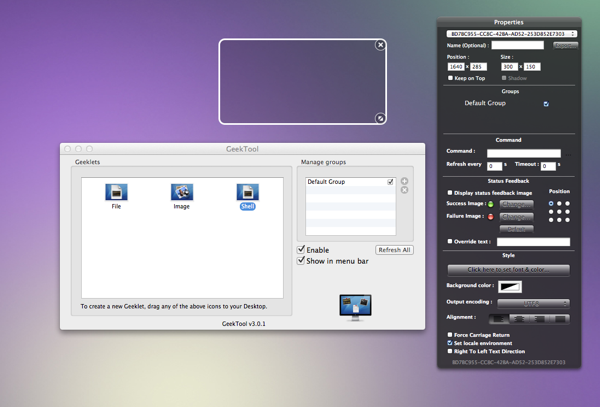Click the Position Y field 285
This screenshot has height=407, width=600.
478,67
